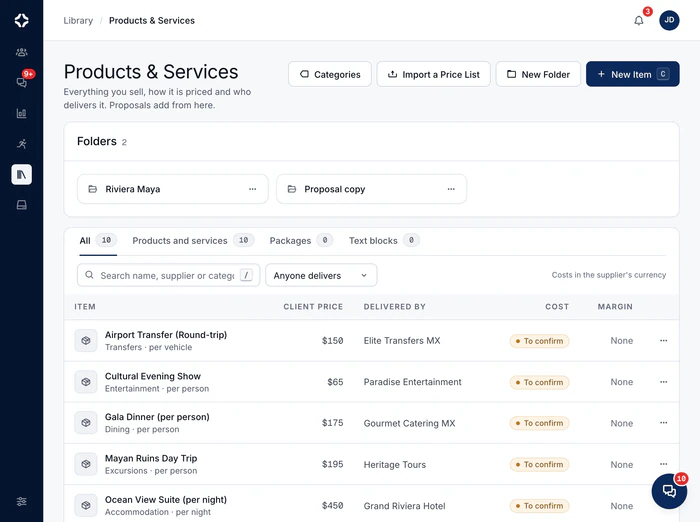The width and height of the screenshot is (700, 522).
Task: Click Import a Price List button
Action: pyautogui.click(x=433, y=74)
